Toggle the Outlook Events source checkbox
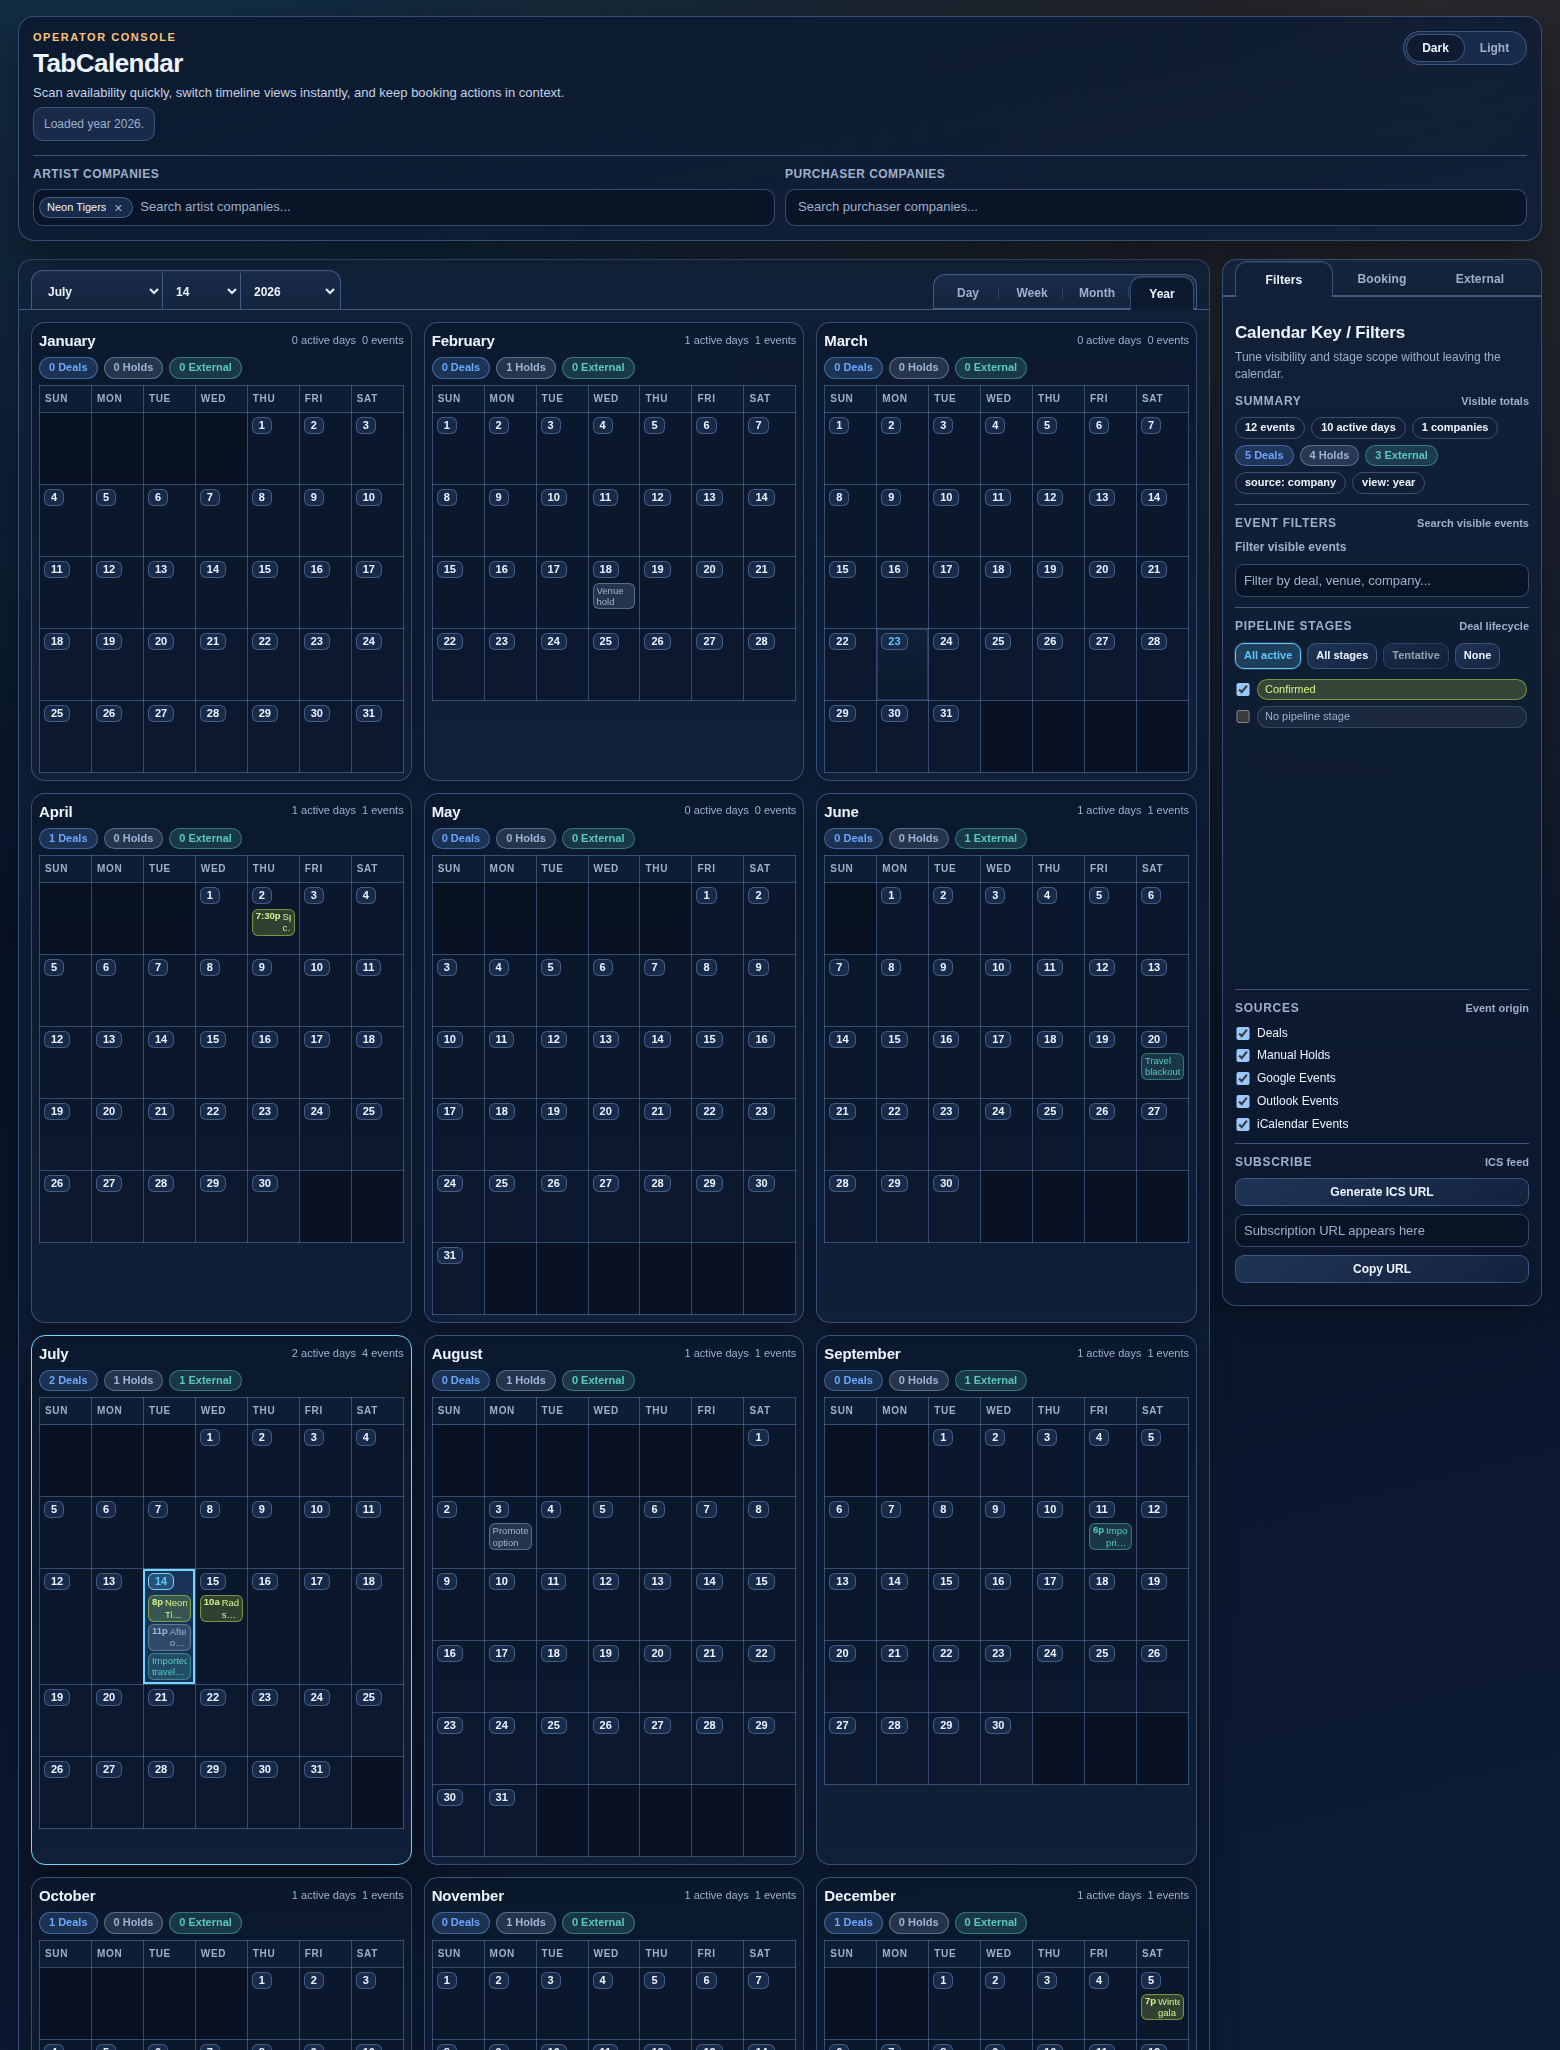 click(x=1243, y=1101)
